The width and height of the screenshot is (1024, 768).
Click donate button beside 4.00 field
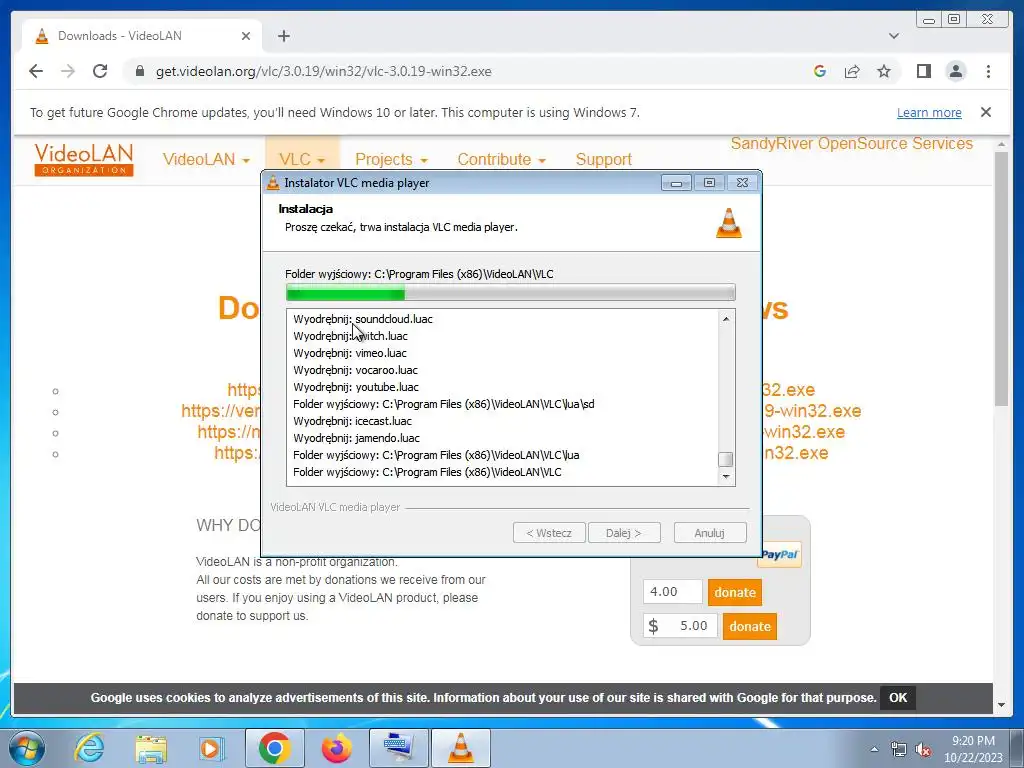[x=735, y=592]
